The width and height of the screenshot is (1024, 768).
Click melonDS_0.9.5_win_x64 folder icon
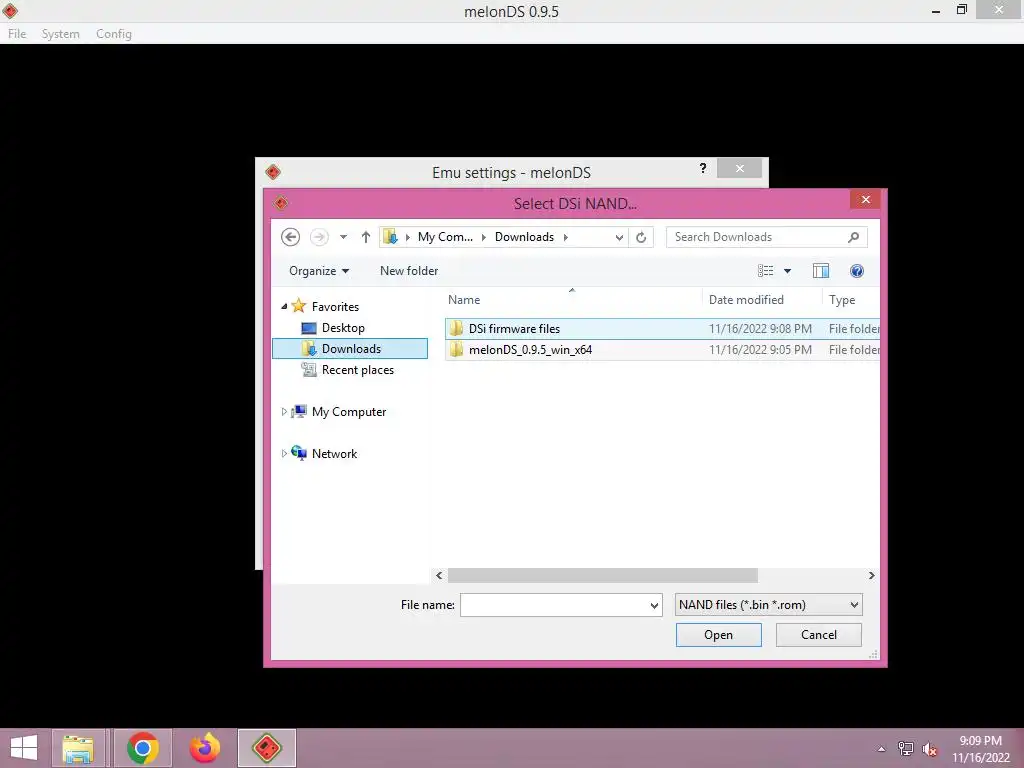[456, 349]
